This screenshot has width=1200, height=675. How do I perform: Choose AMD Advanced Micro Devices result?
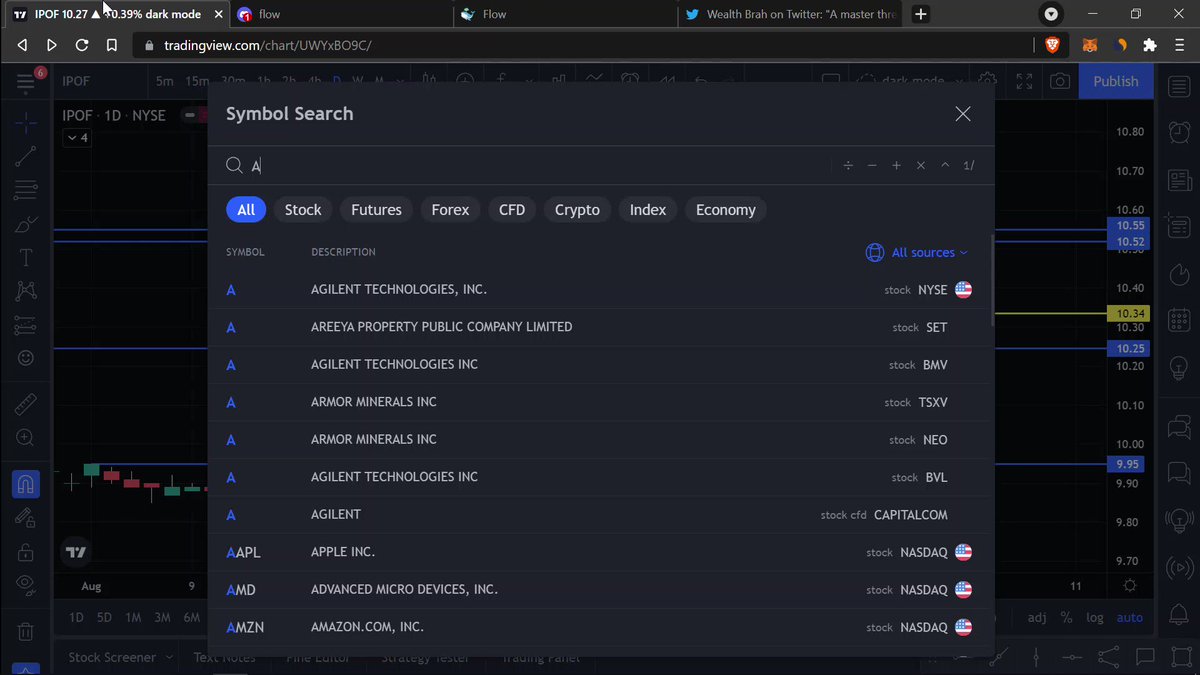pos(599,590)
